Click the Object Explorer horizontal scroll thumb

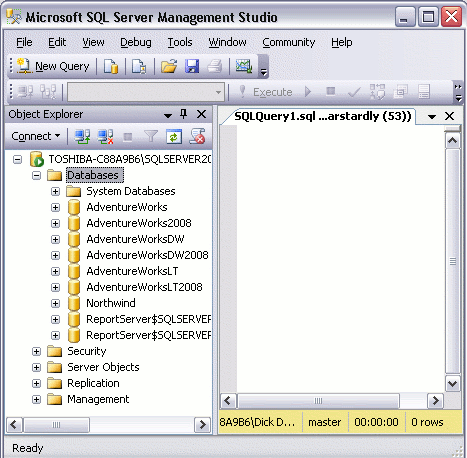(x=56, y=425)
